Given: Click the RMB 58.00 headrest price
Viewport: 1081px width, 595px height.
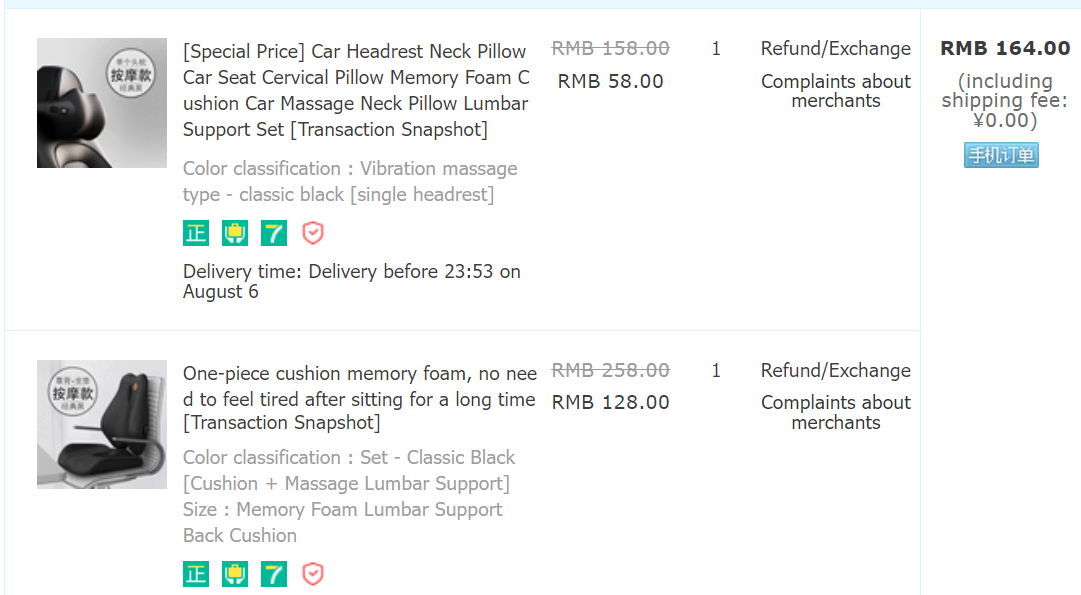Looking at the screenshot, I should click(x=610, y=81).
